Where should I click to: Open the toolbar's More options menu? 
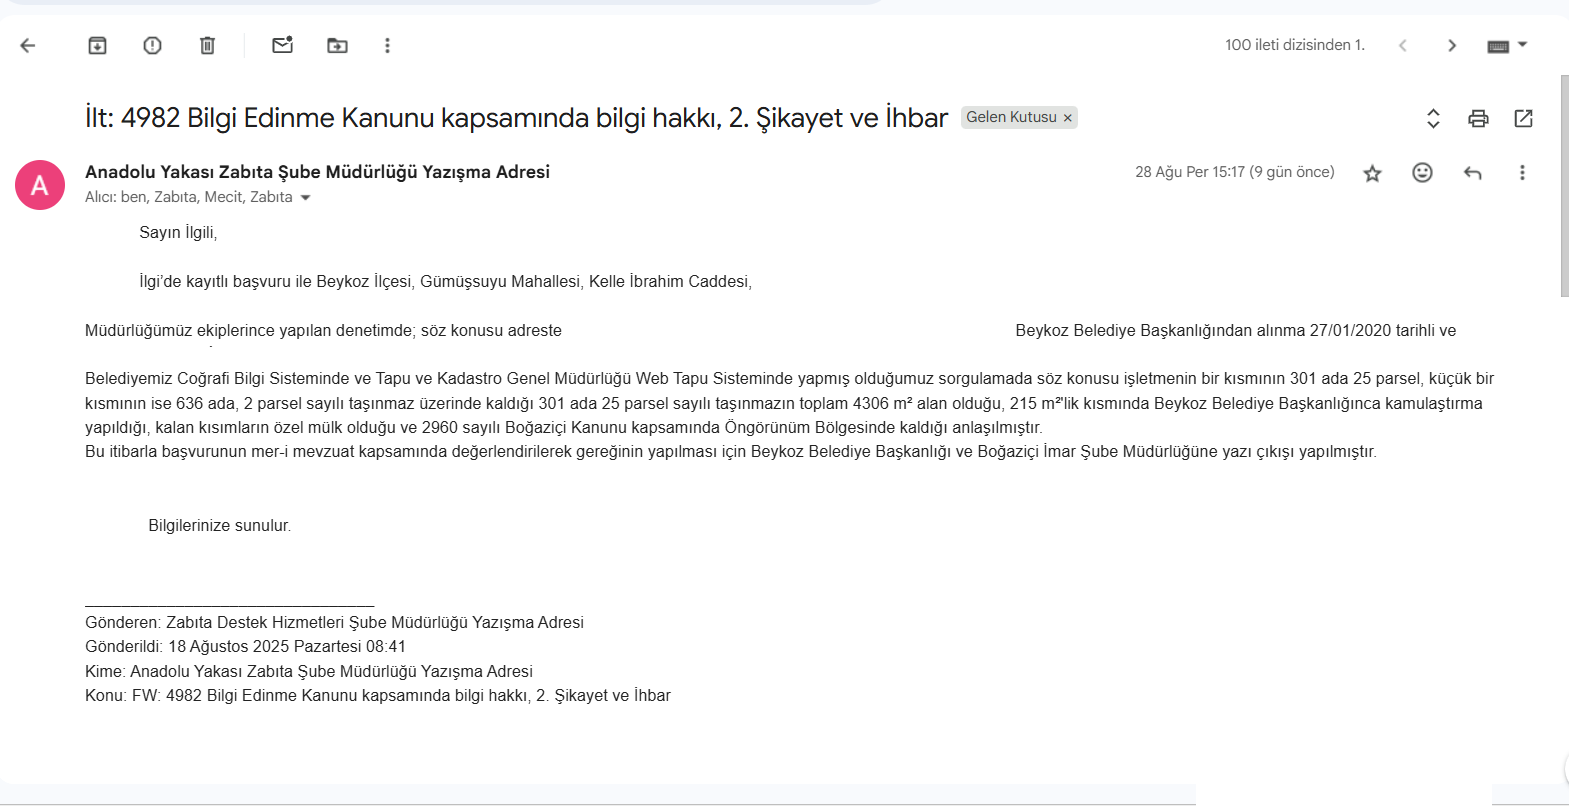(387, 45)
